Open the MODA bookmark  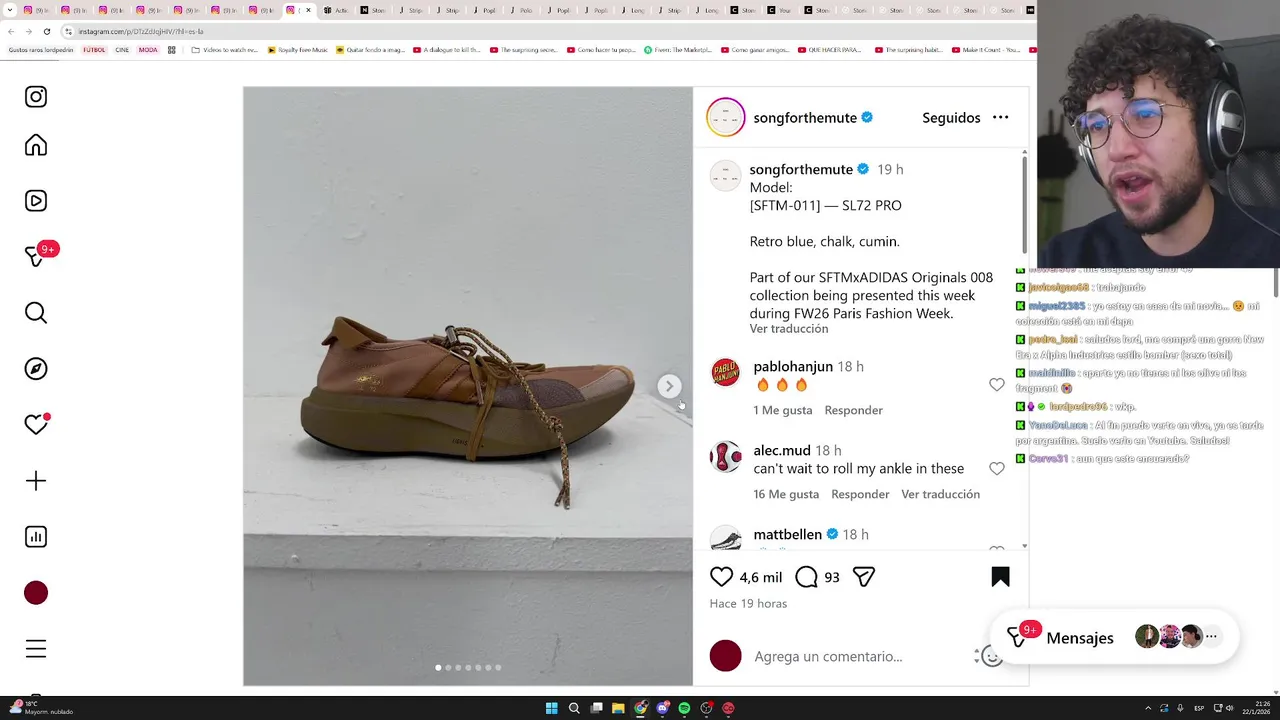[148, 50]
